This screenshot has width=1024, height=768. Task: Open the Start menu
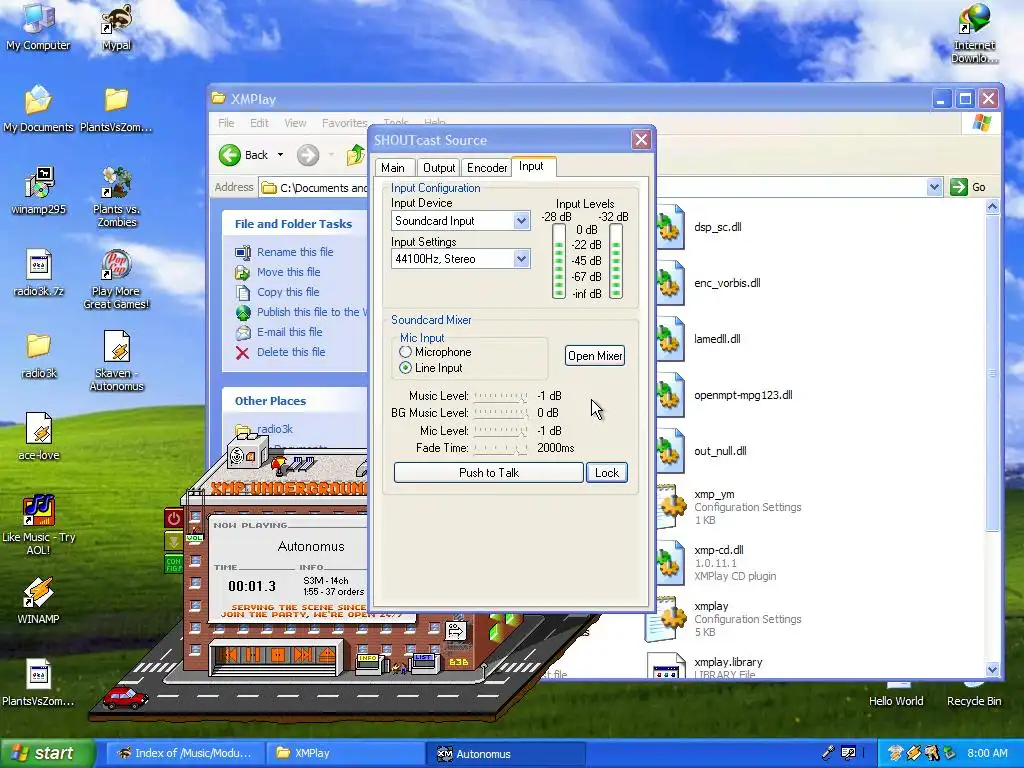point(48,753)
